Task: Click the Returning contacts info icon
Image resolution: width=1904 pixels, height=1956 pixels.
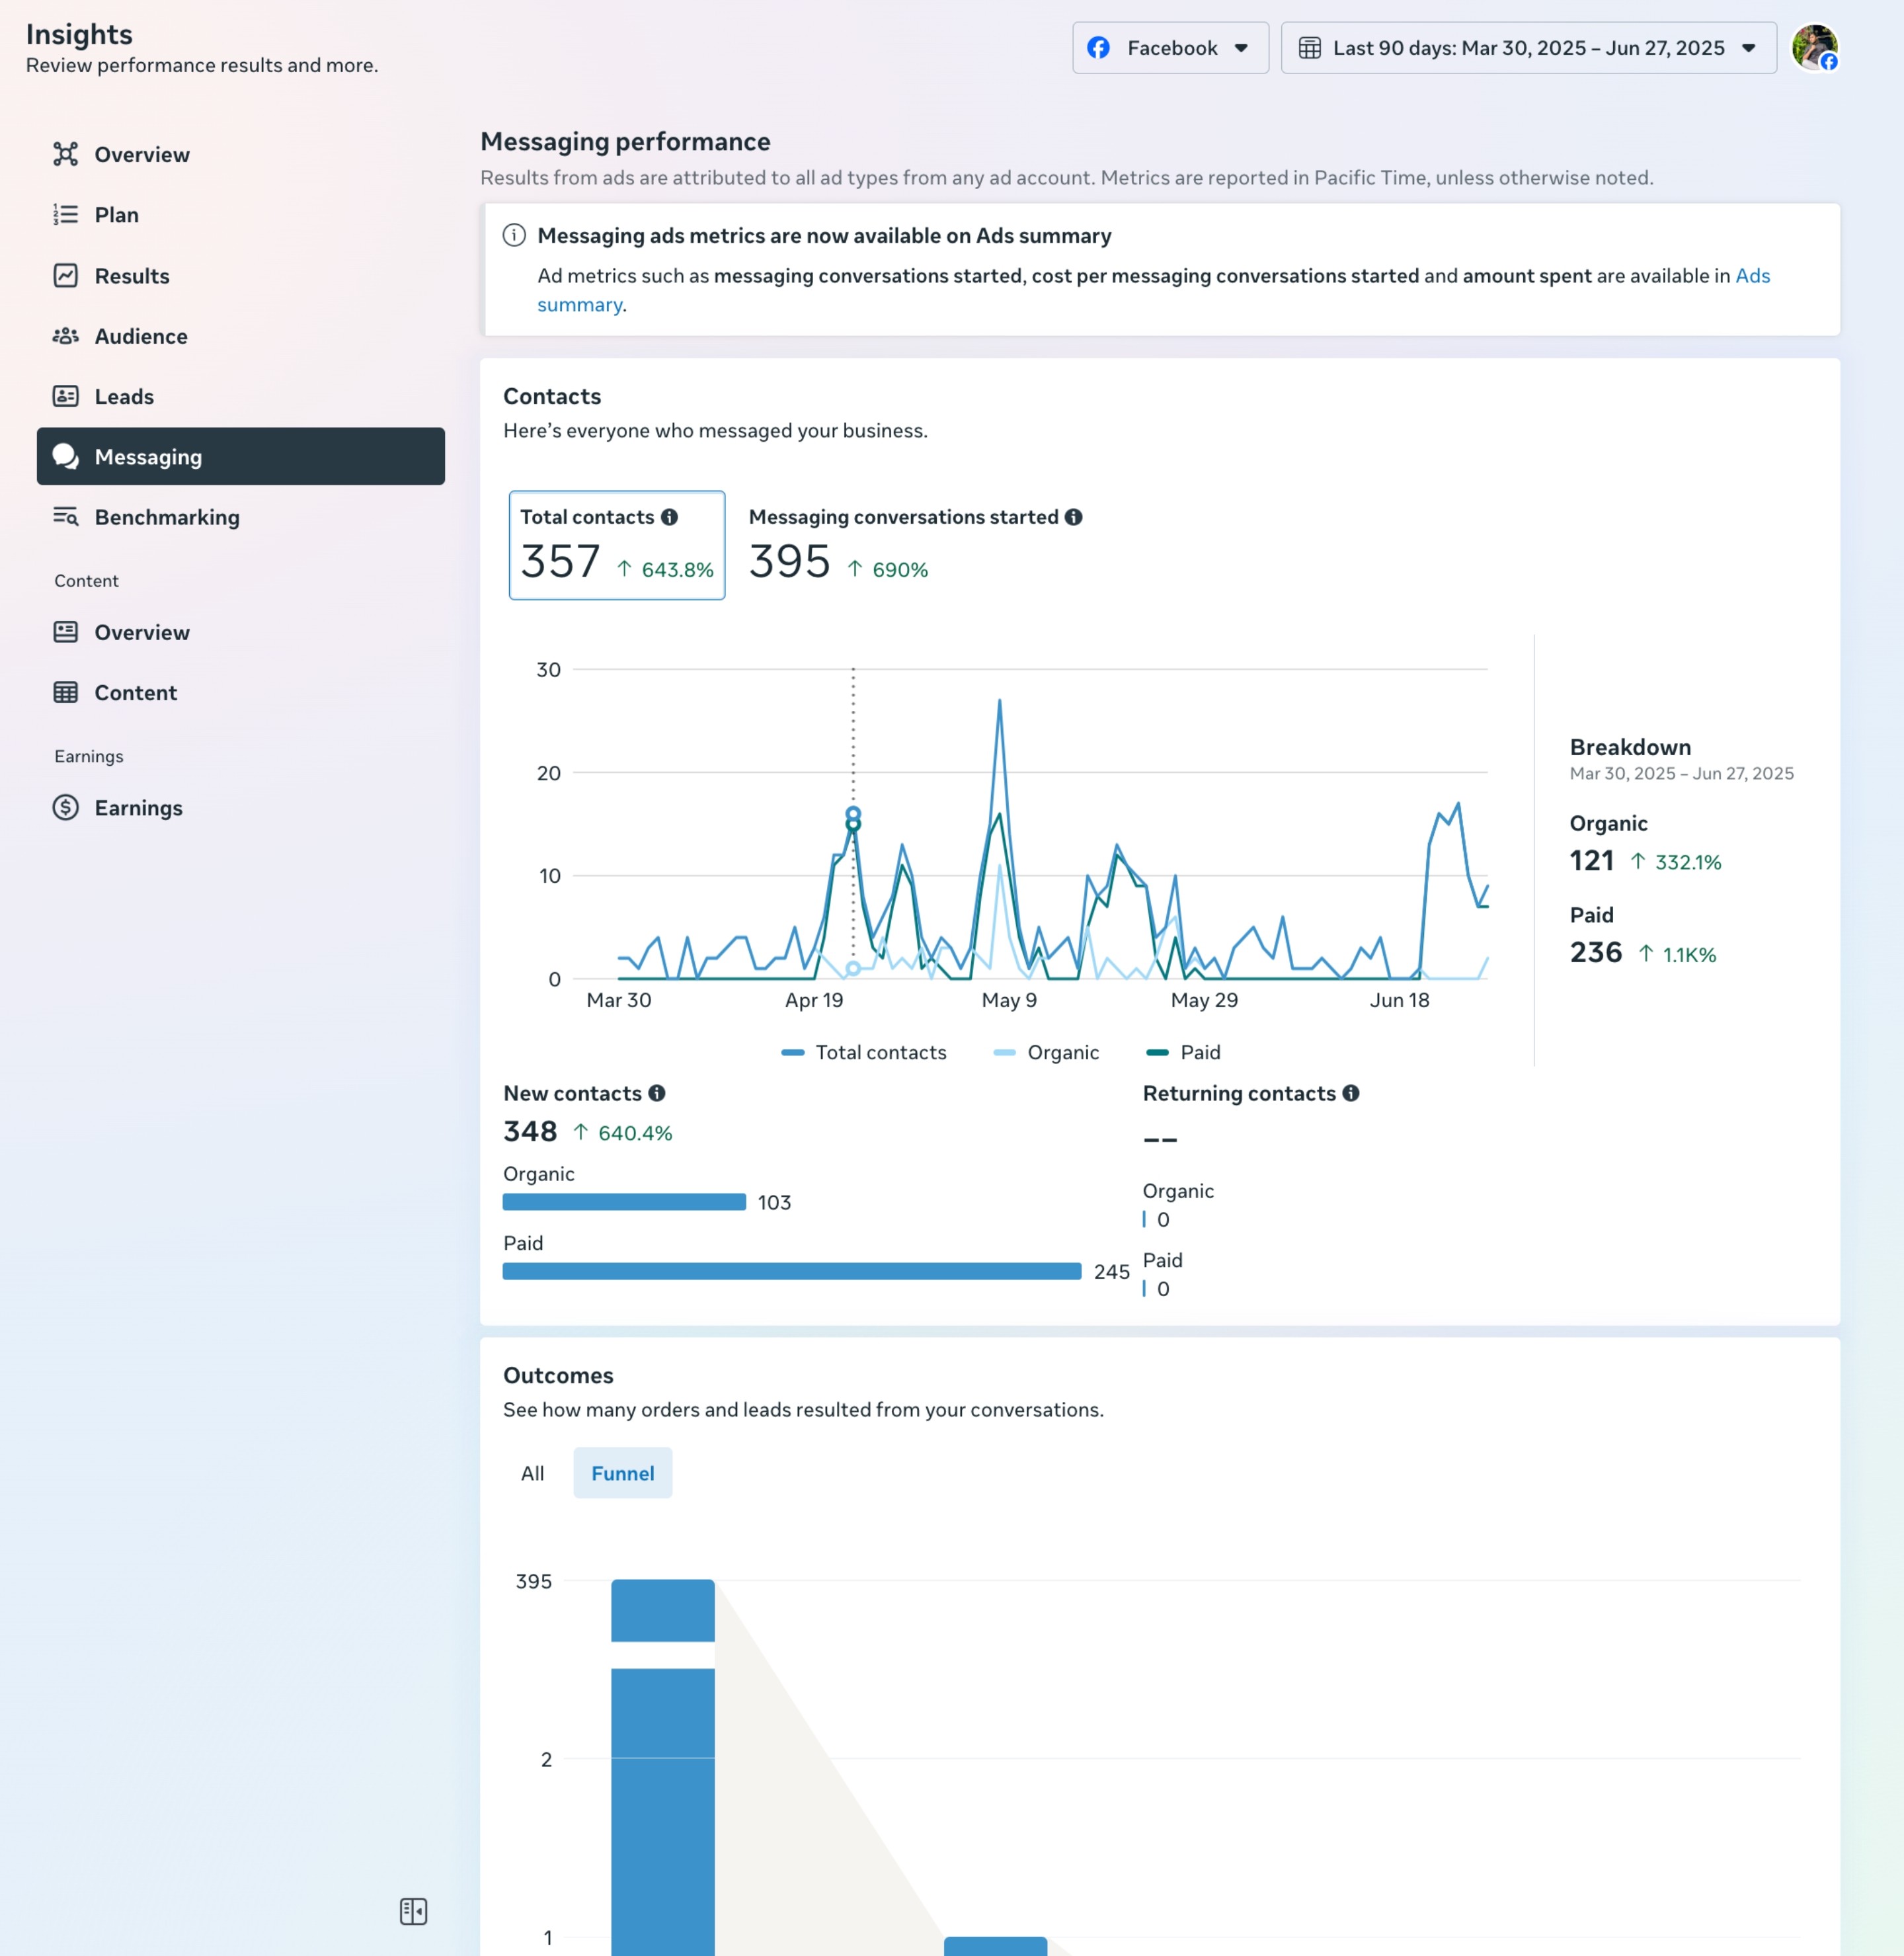Action: [x=1350, y=1093]
